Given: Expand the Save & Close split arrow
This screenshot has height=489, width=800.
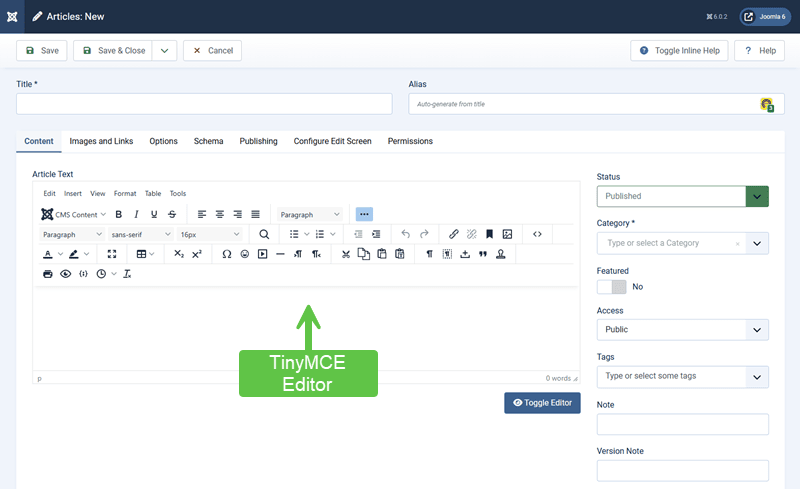Looking at the screenshot, I should [x=164, y=51].
